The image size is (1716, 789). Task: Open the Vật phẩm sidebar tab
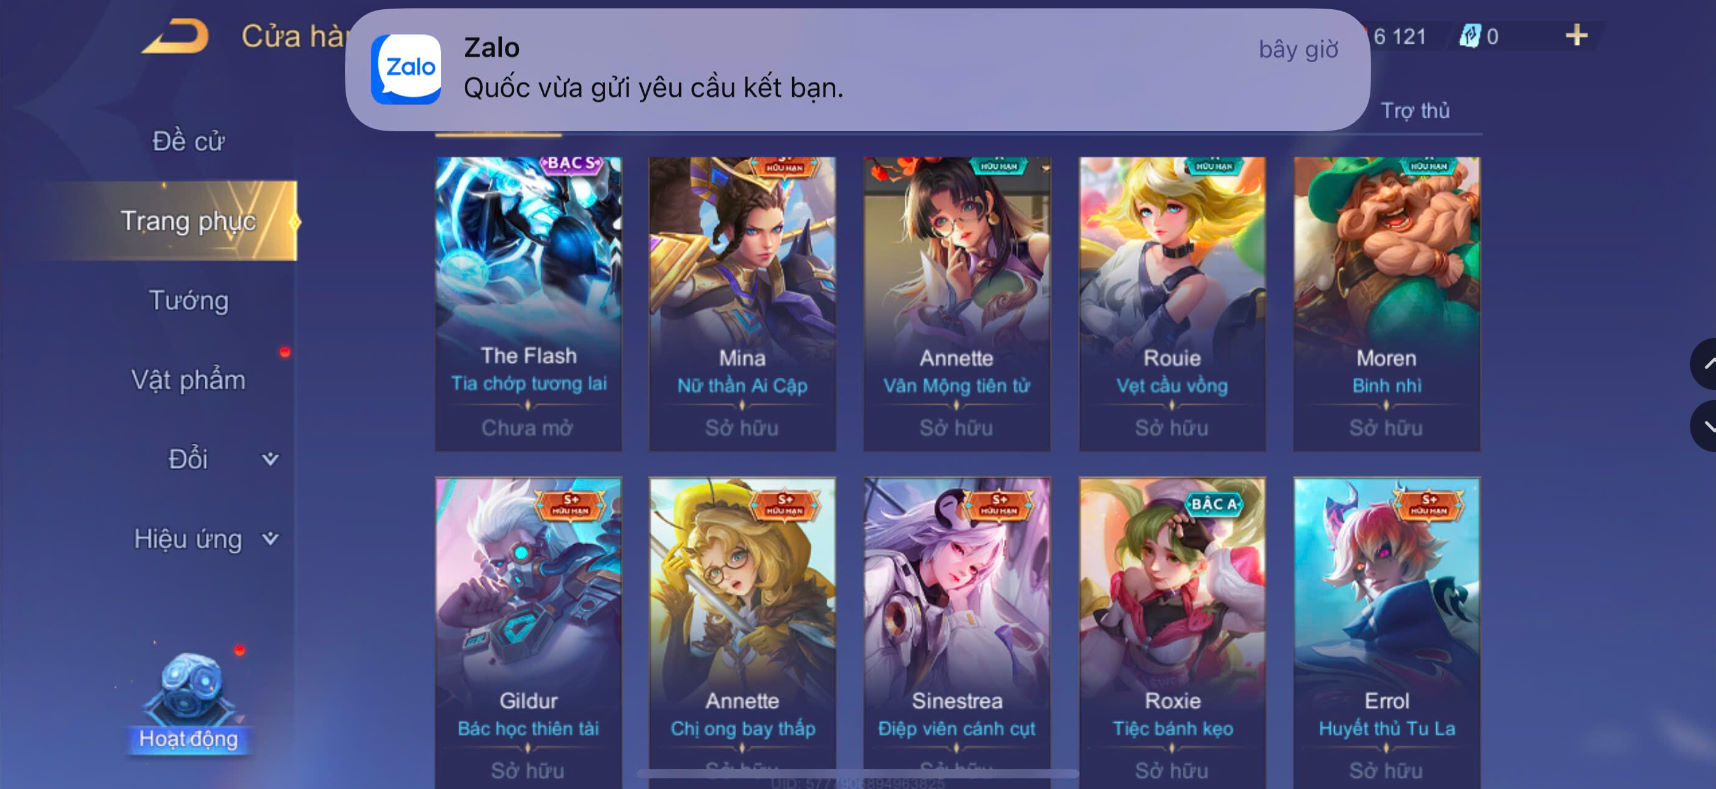pos(188,380)
